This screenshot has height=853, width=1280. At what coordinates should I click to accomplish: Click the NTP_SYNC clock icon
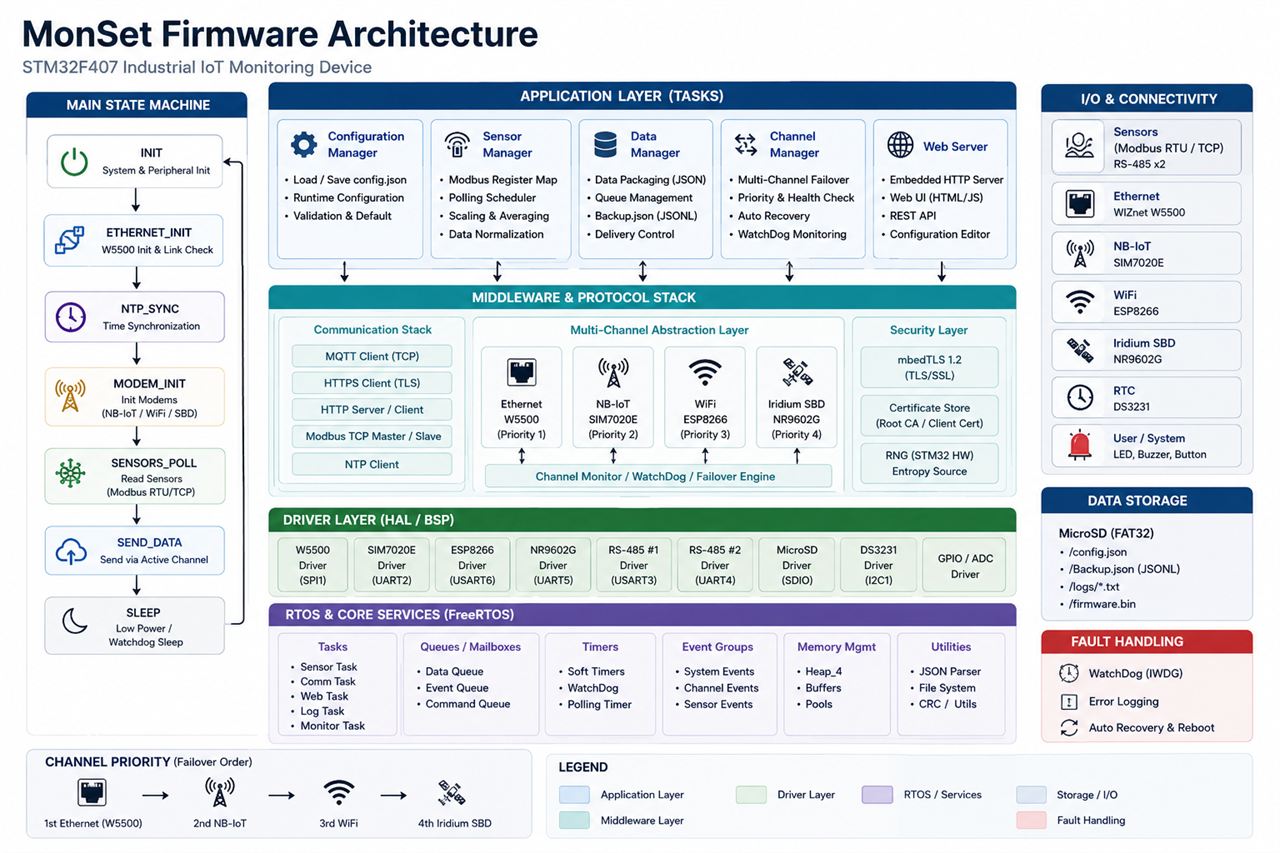tap(70, 317)
